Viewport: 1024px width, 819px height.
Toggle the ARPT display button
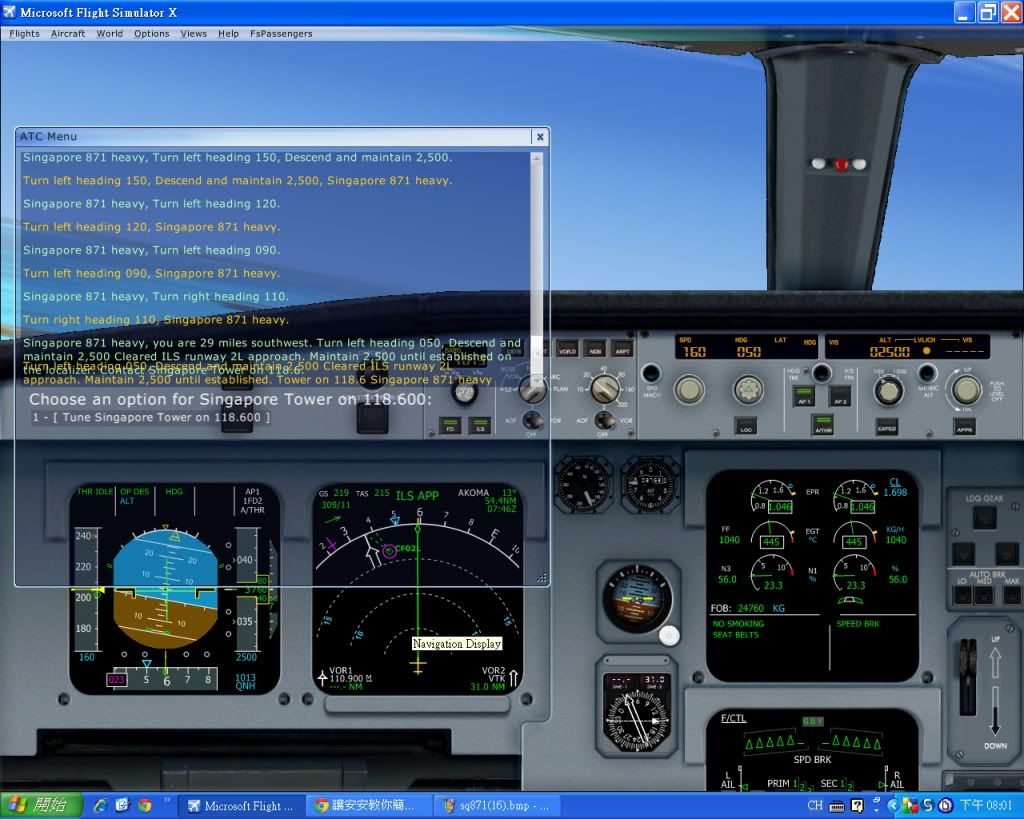pyautogui.click(x=622, y=349)
